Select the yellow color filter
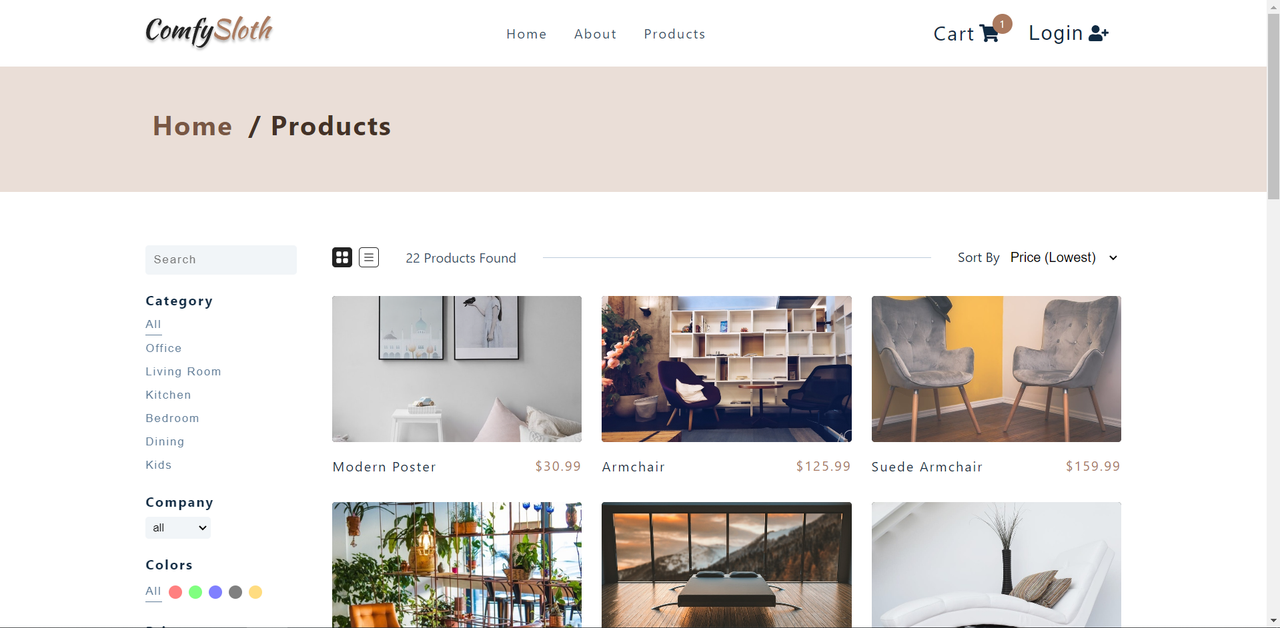The height and width of the screenshot is (628, 1280). (255, 592)
